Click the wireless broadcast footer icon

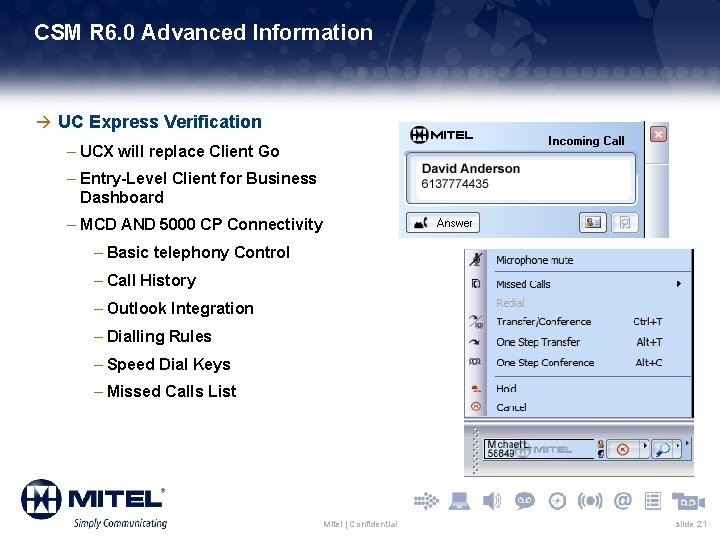(x=590, y=501)
